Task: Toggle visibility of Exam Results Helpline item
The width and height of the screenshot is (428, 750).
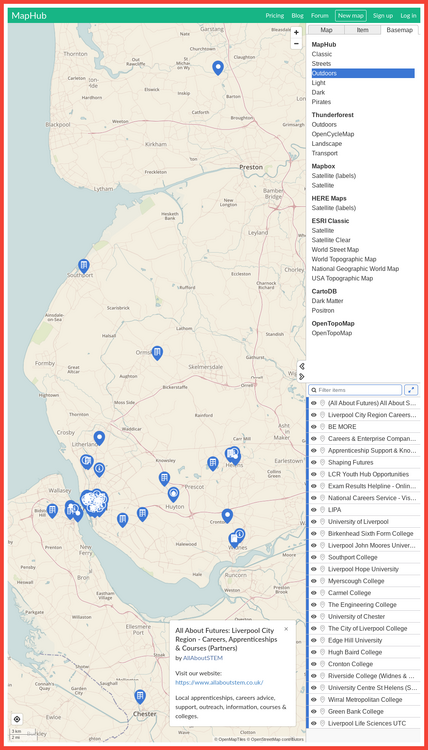Action: (x=314, y=486)
